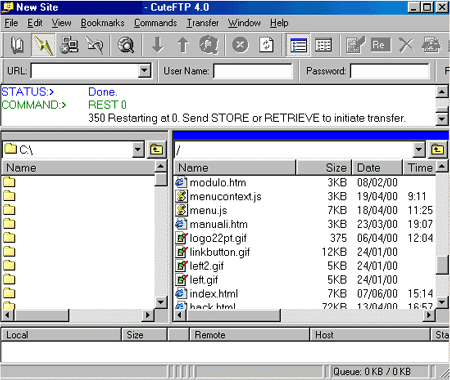Click first local folder icon in list
This screenshot has height=380, width=450.
(x=9, y=182)
